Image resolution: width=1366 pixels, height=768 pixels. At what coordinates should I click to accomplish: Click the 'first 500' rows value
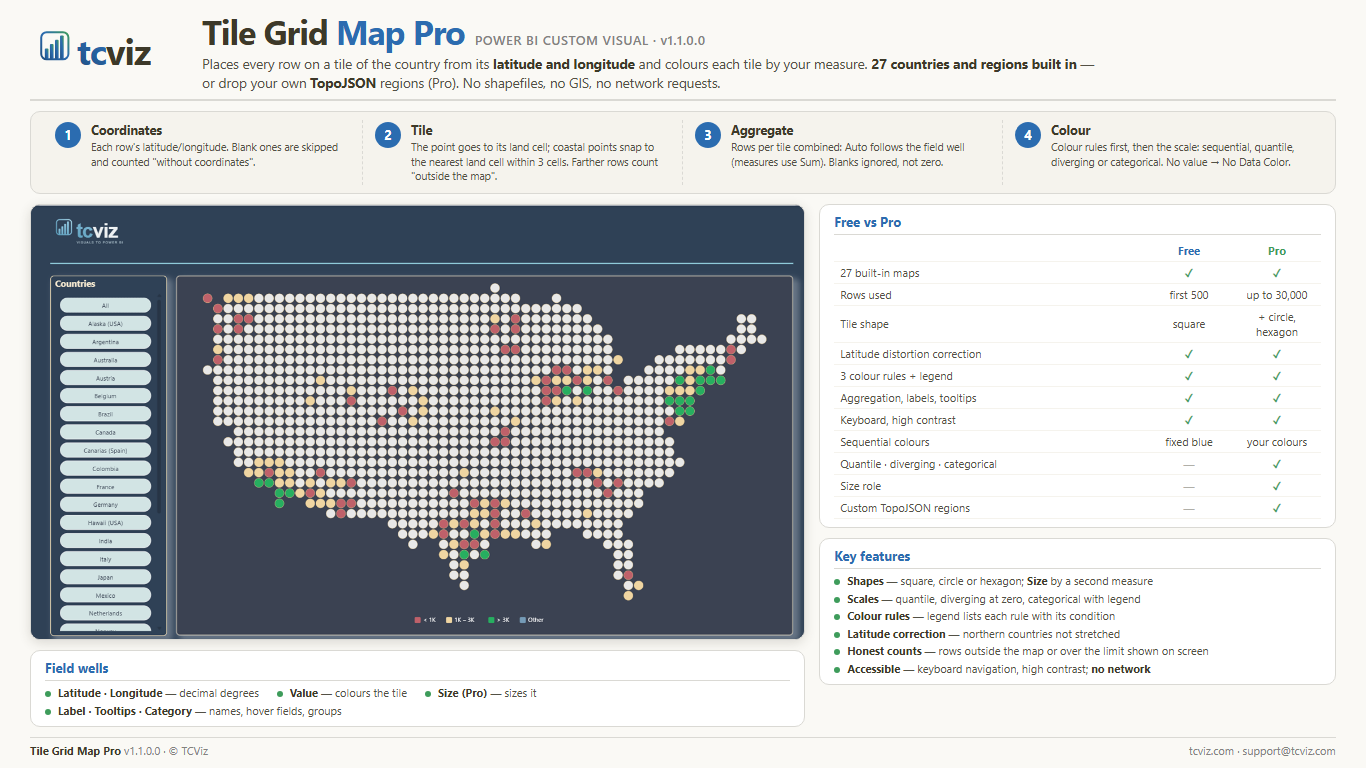(x=1189, y=295)
